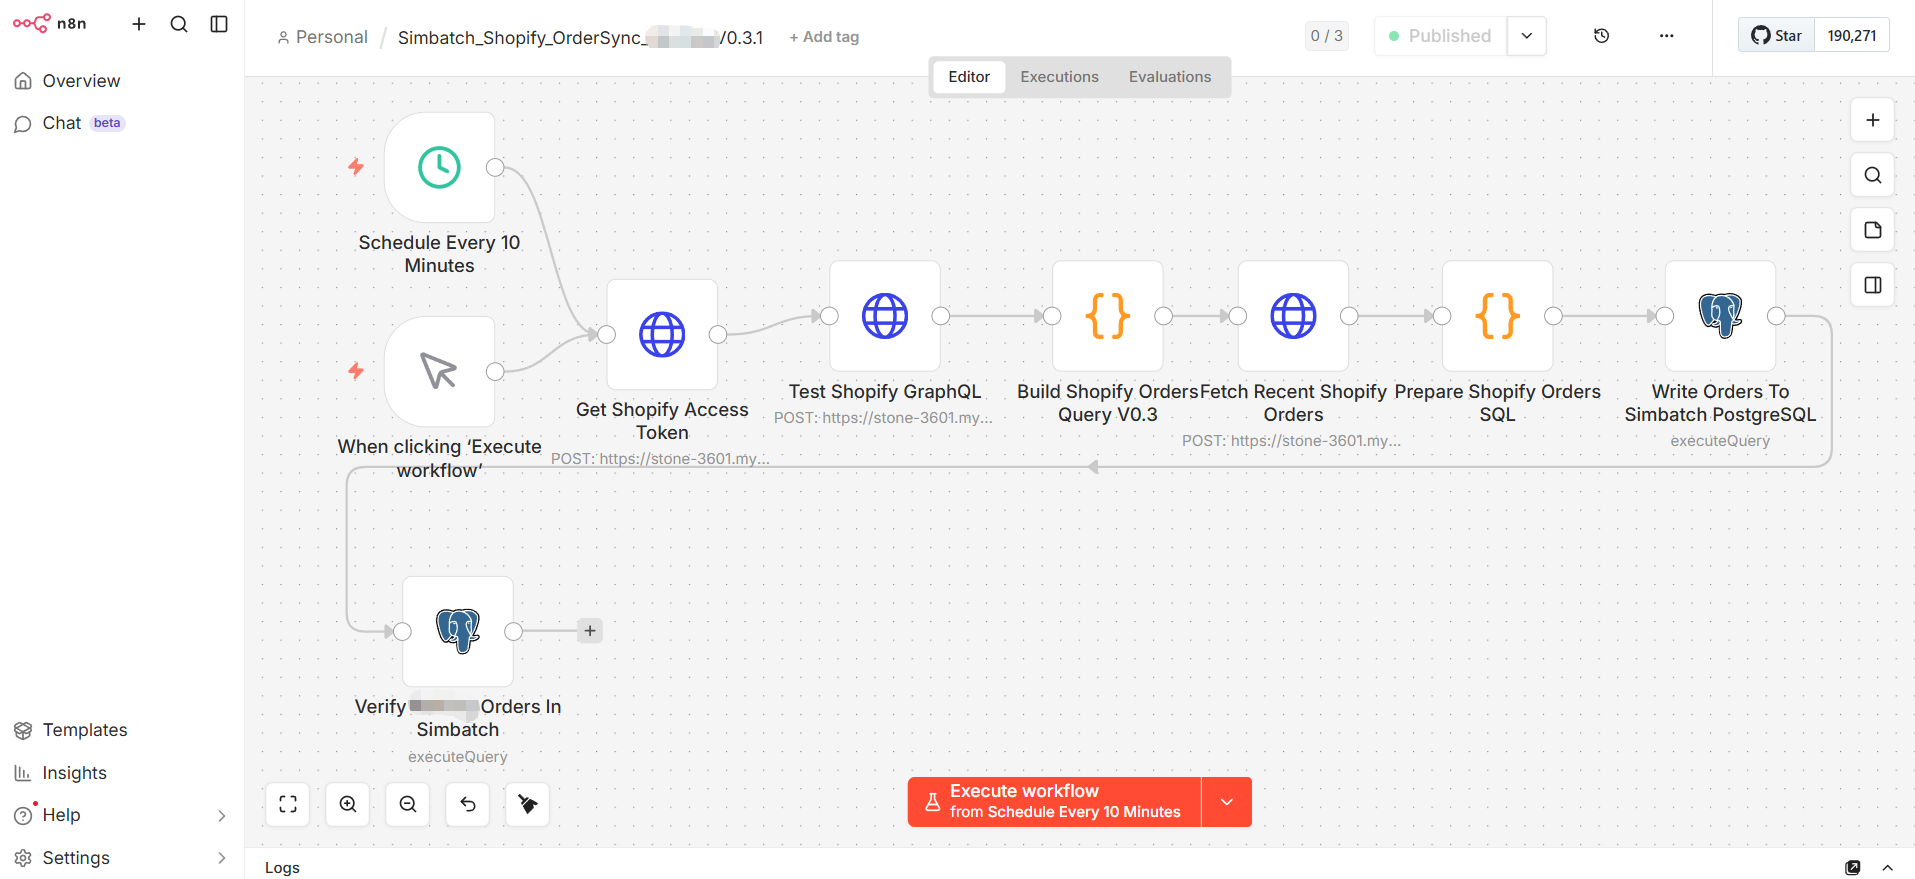Select the Build Shopify Orders Query node
The height and width of the screenshot is (879, 1915).
click(x=1108, y=316)
